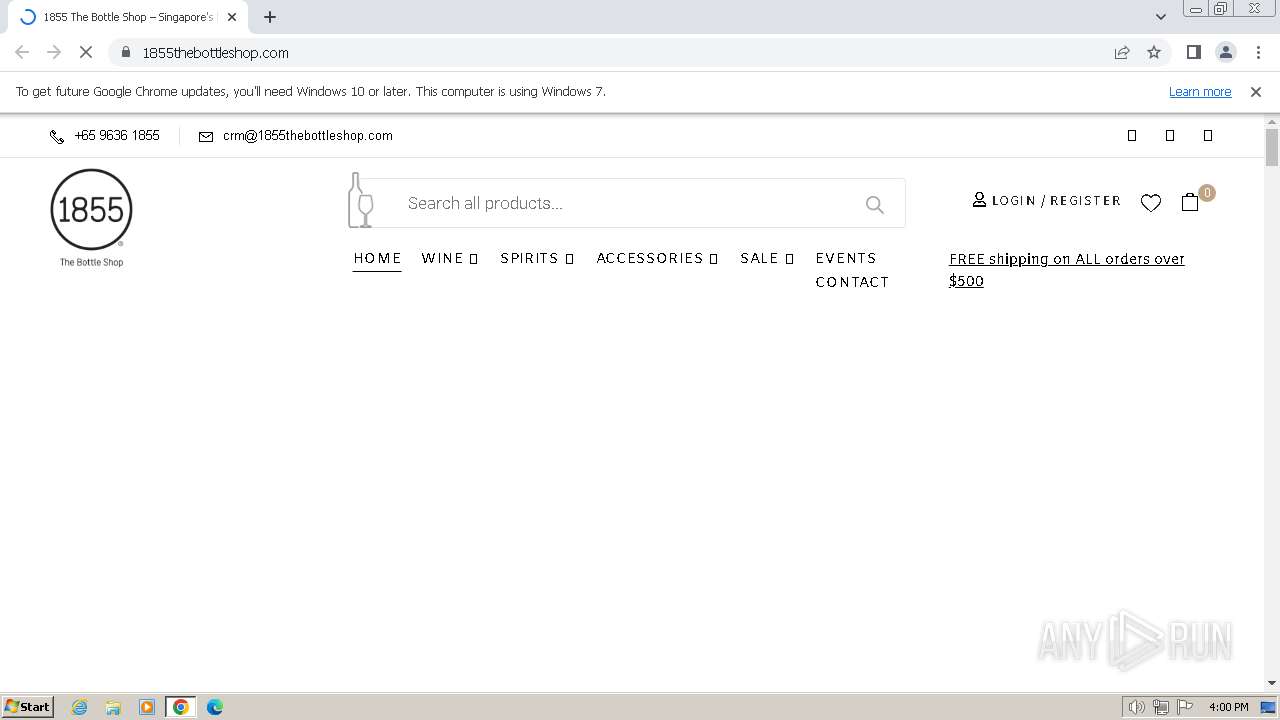Click the page vertical scrollbar thumb
This screenshot has width=1280, height=720.
pos(1272,147)
